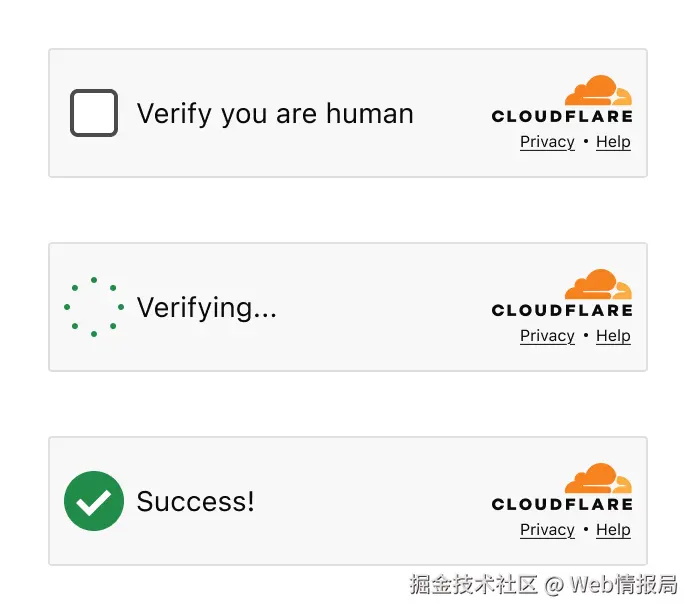Click the "Success!" status text
The height and width of the screenshot is (614, 696).
tap(195, 501)
